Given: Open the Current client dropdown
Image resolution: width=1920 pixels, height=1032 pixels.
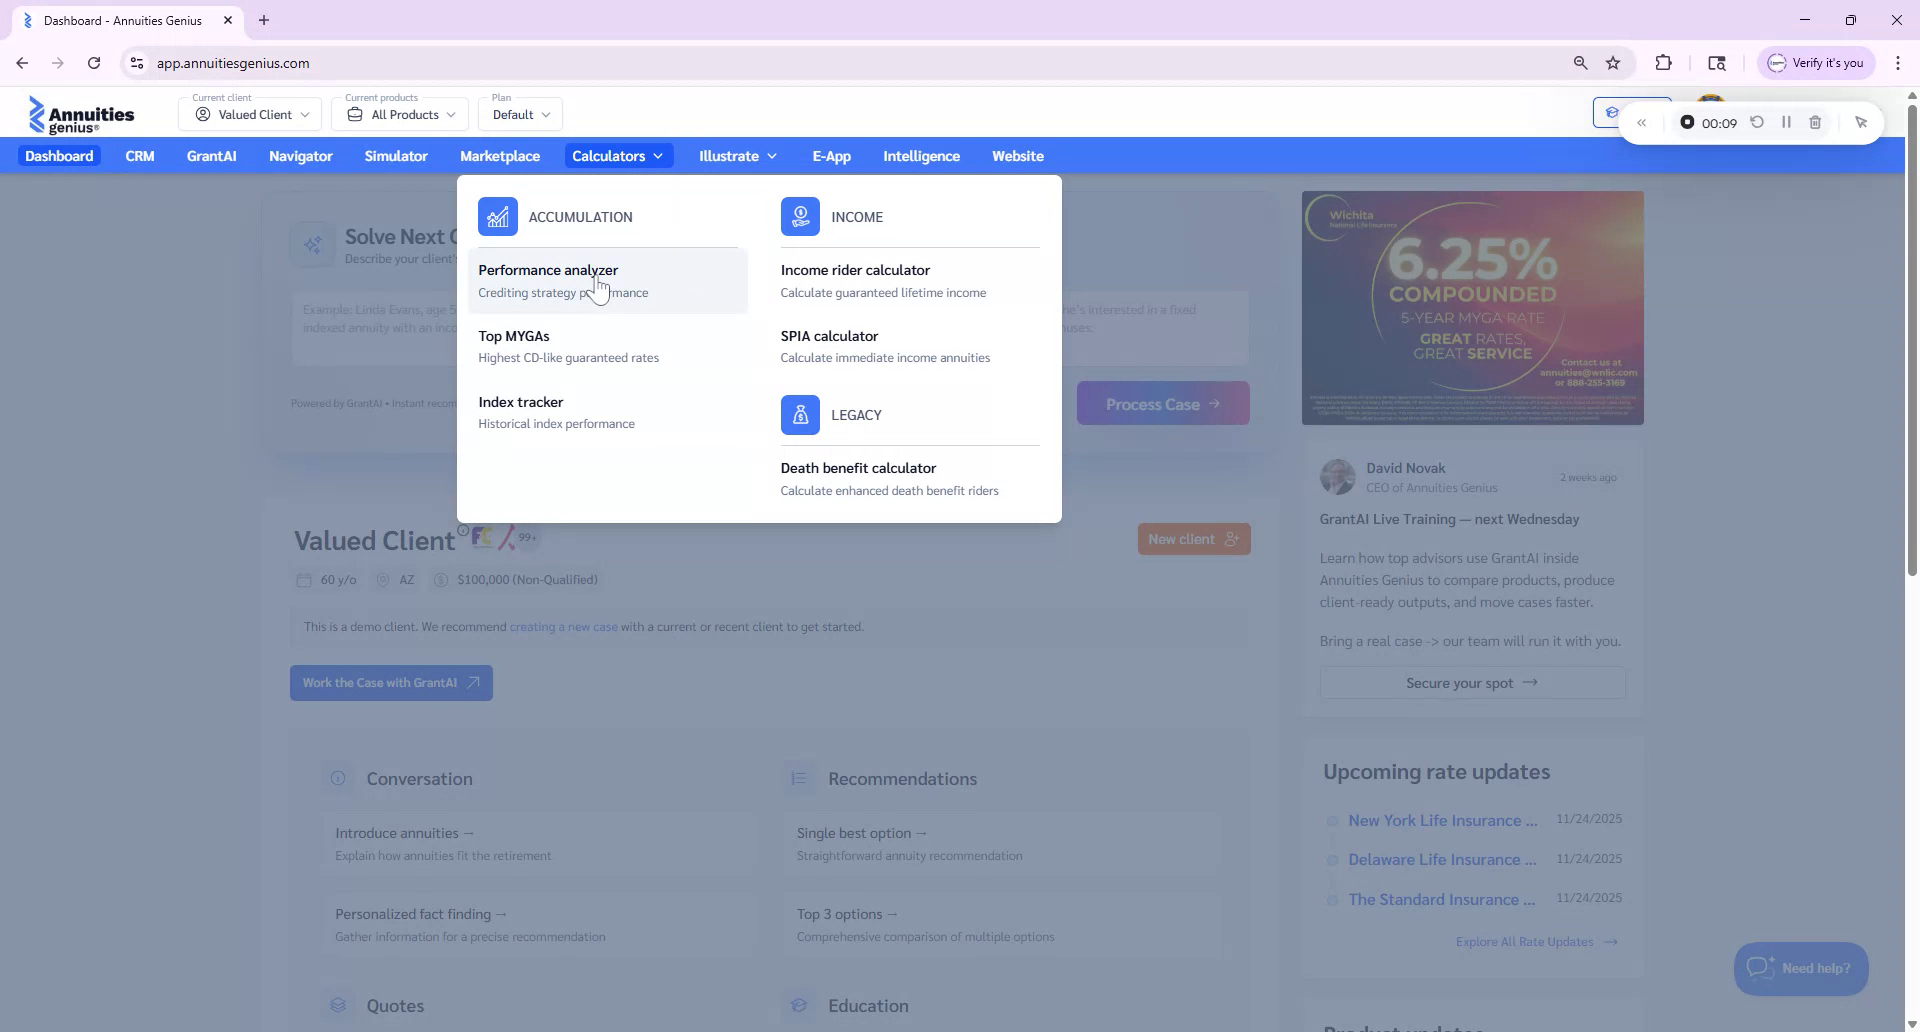Looking at the screenshot, I should (x=249, y=114).
